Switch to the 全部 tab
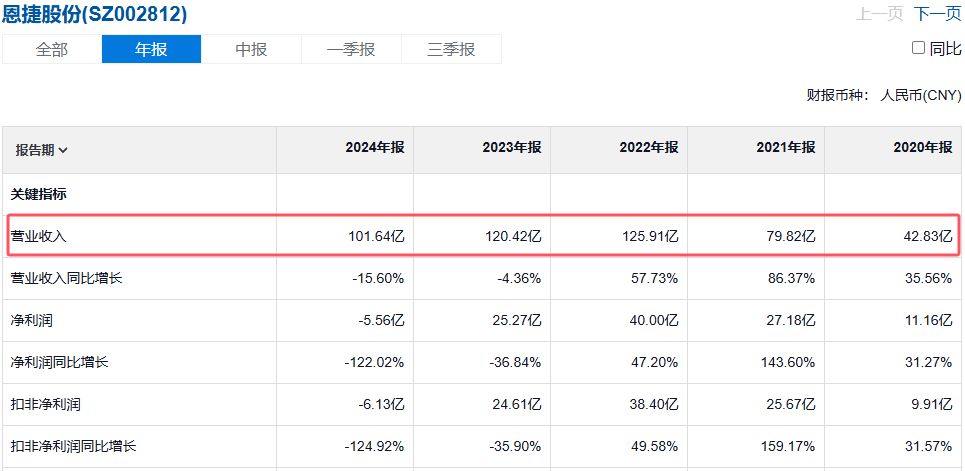The image size is (965, 471). pyautogui.click(x=52, y=49)
